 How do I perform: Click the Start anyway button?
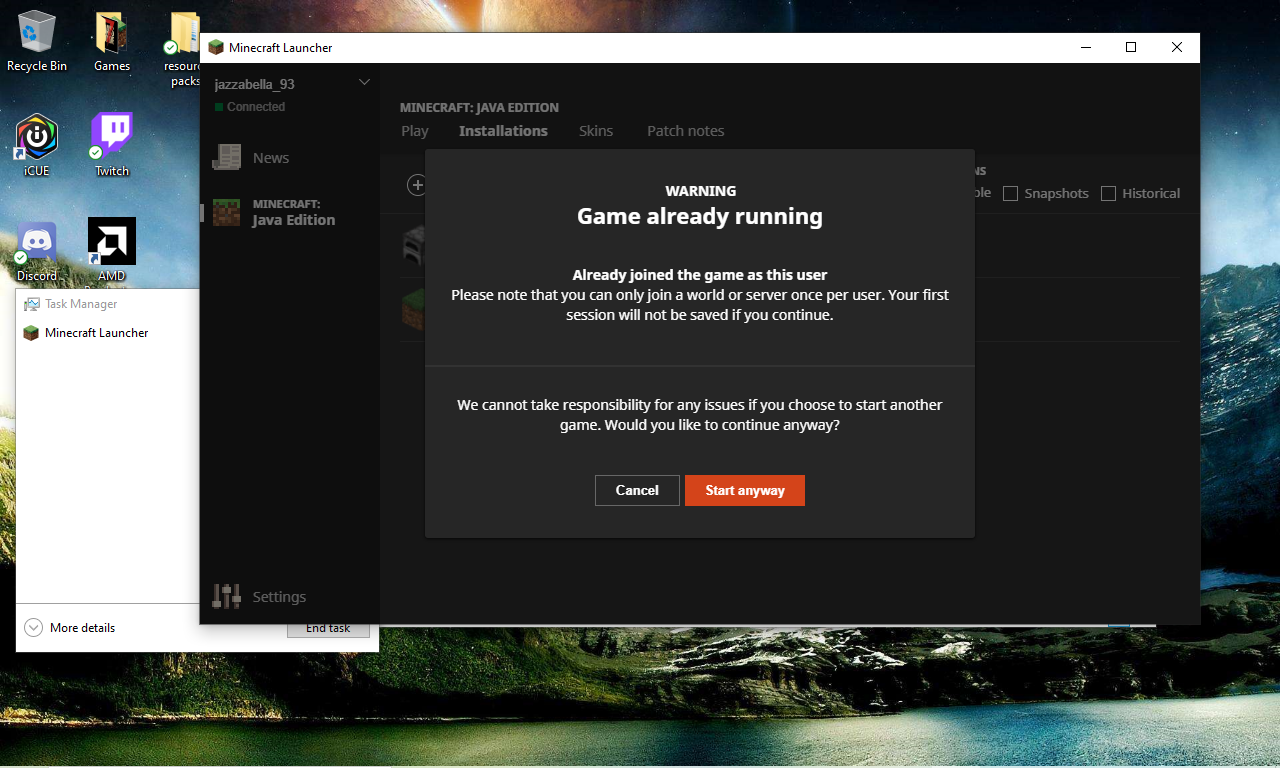point(745,490)
